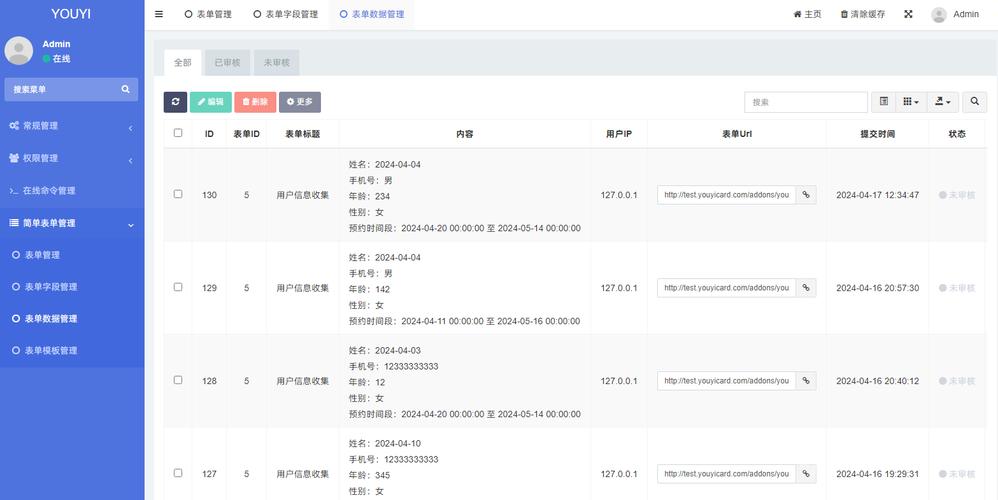Check the checkbox for row 127
The width and height of the screenshot is (998, 500).
[178, 473]
